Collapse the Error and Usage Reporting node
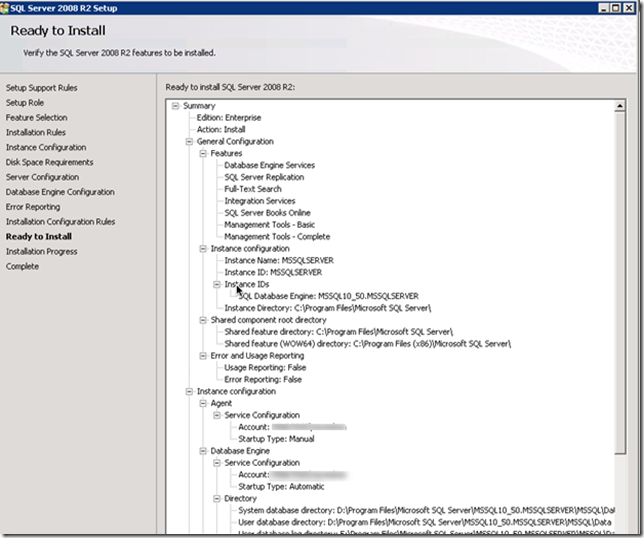 [x=203, y=356]
